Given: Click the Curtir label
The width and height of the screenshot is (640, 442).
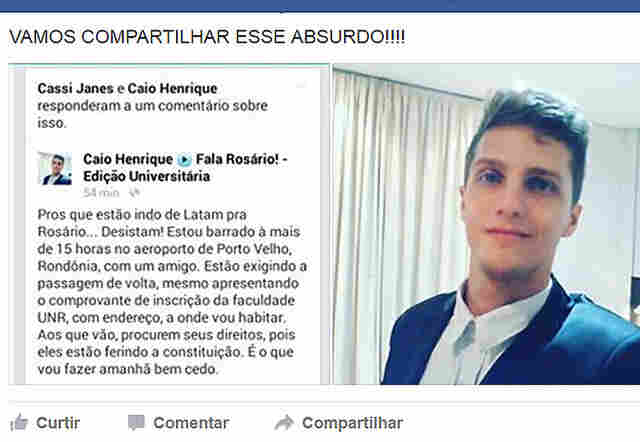Looking at the screenshot, I should tap(58, 423).
